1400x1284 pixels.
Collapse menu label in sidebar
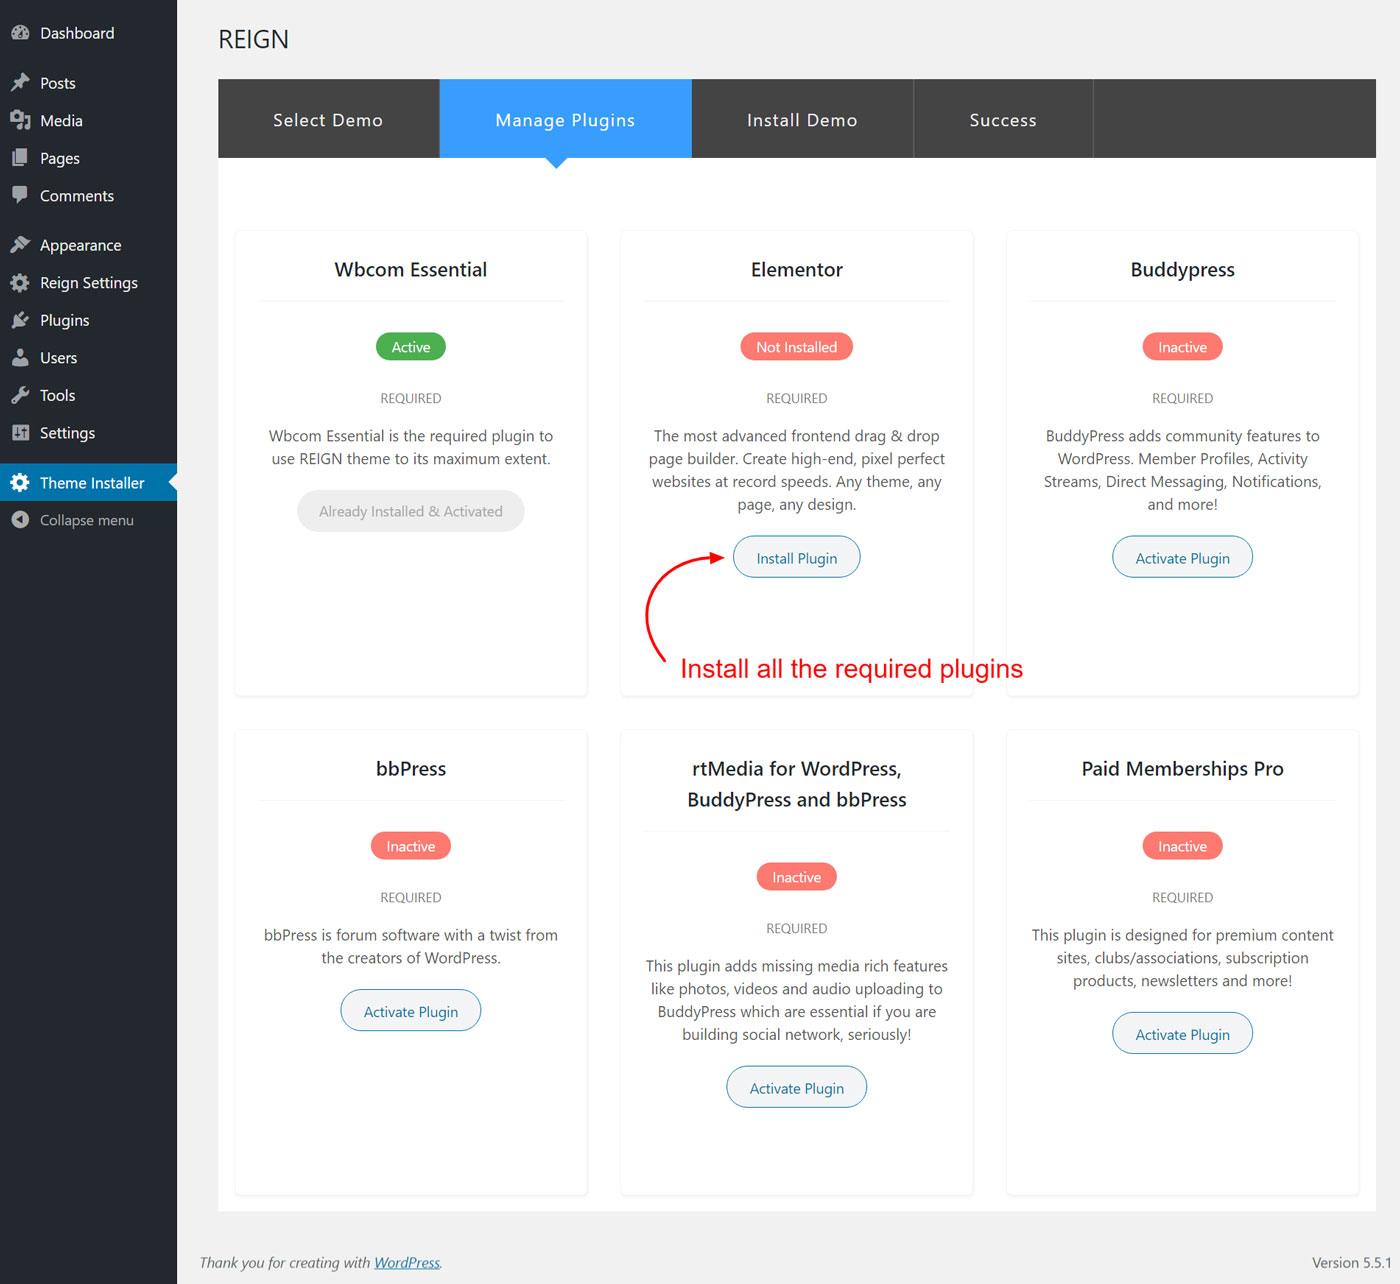point(87,520)
